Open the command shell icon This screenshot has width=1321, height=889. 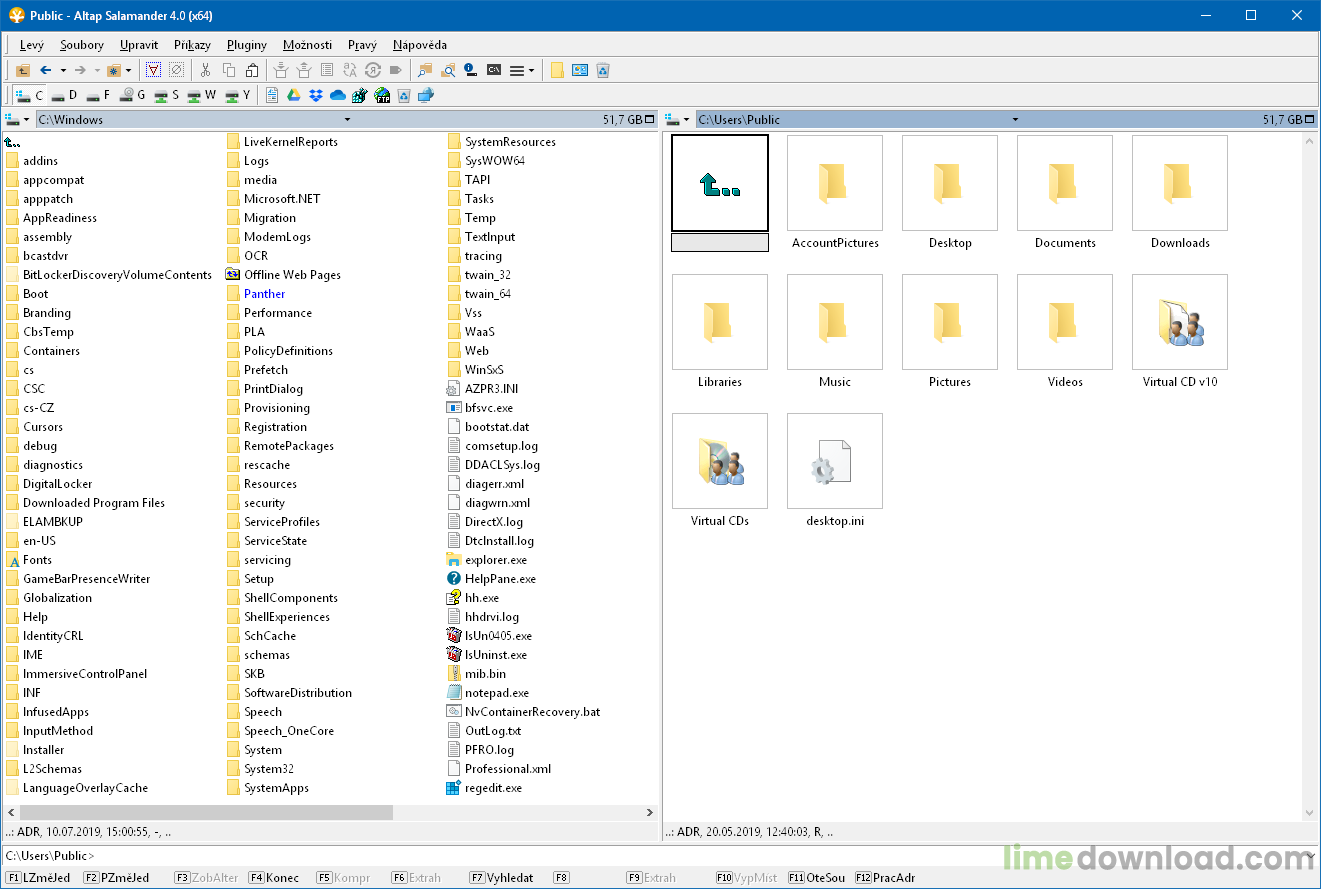click(494, 70)
